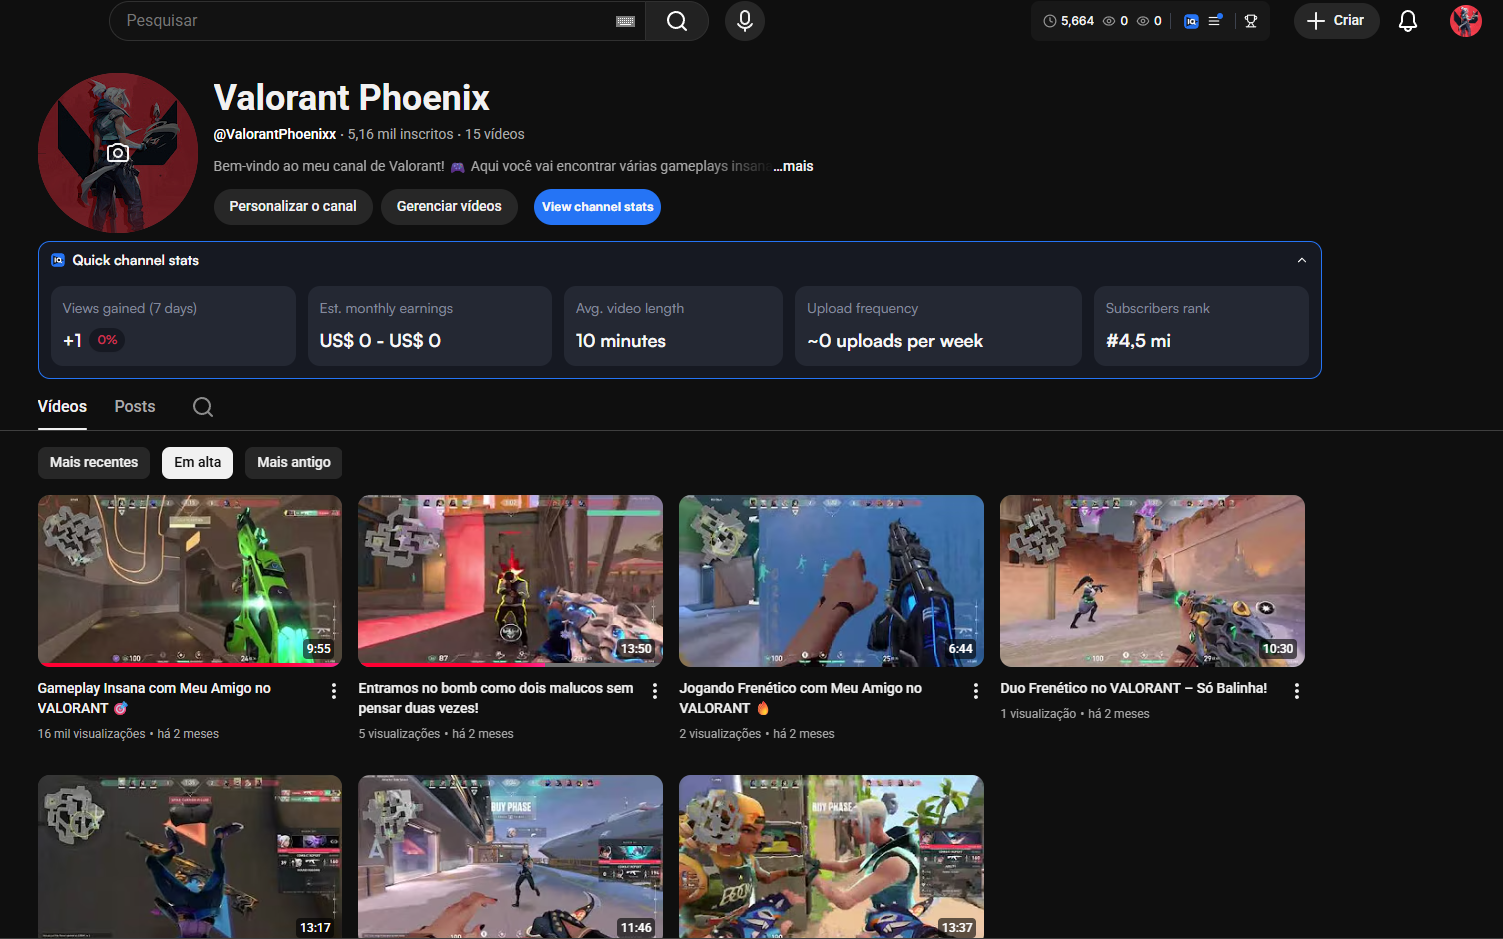Sort videos by Mais recentes
Viewport: 1503px width, 939px height.
94,462
